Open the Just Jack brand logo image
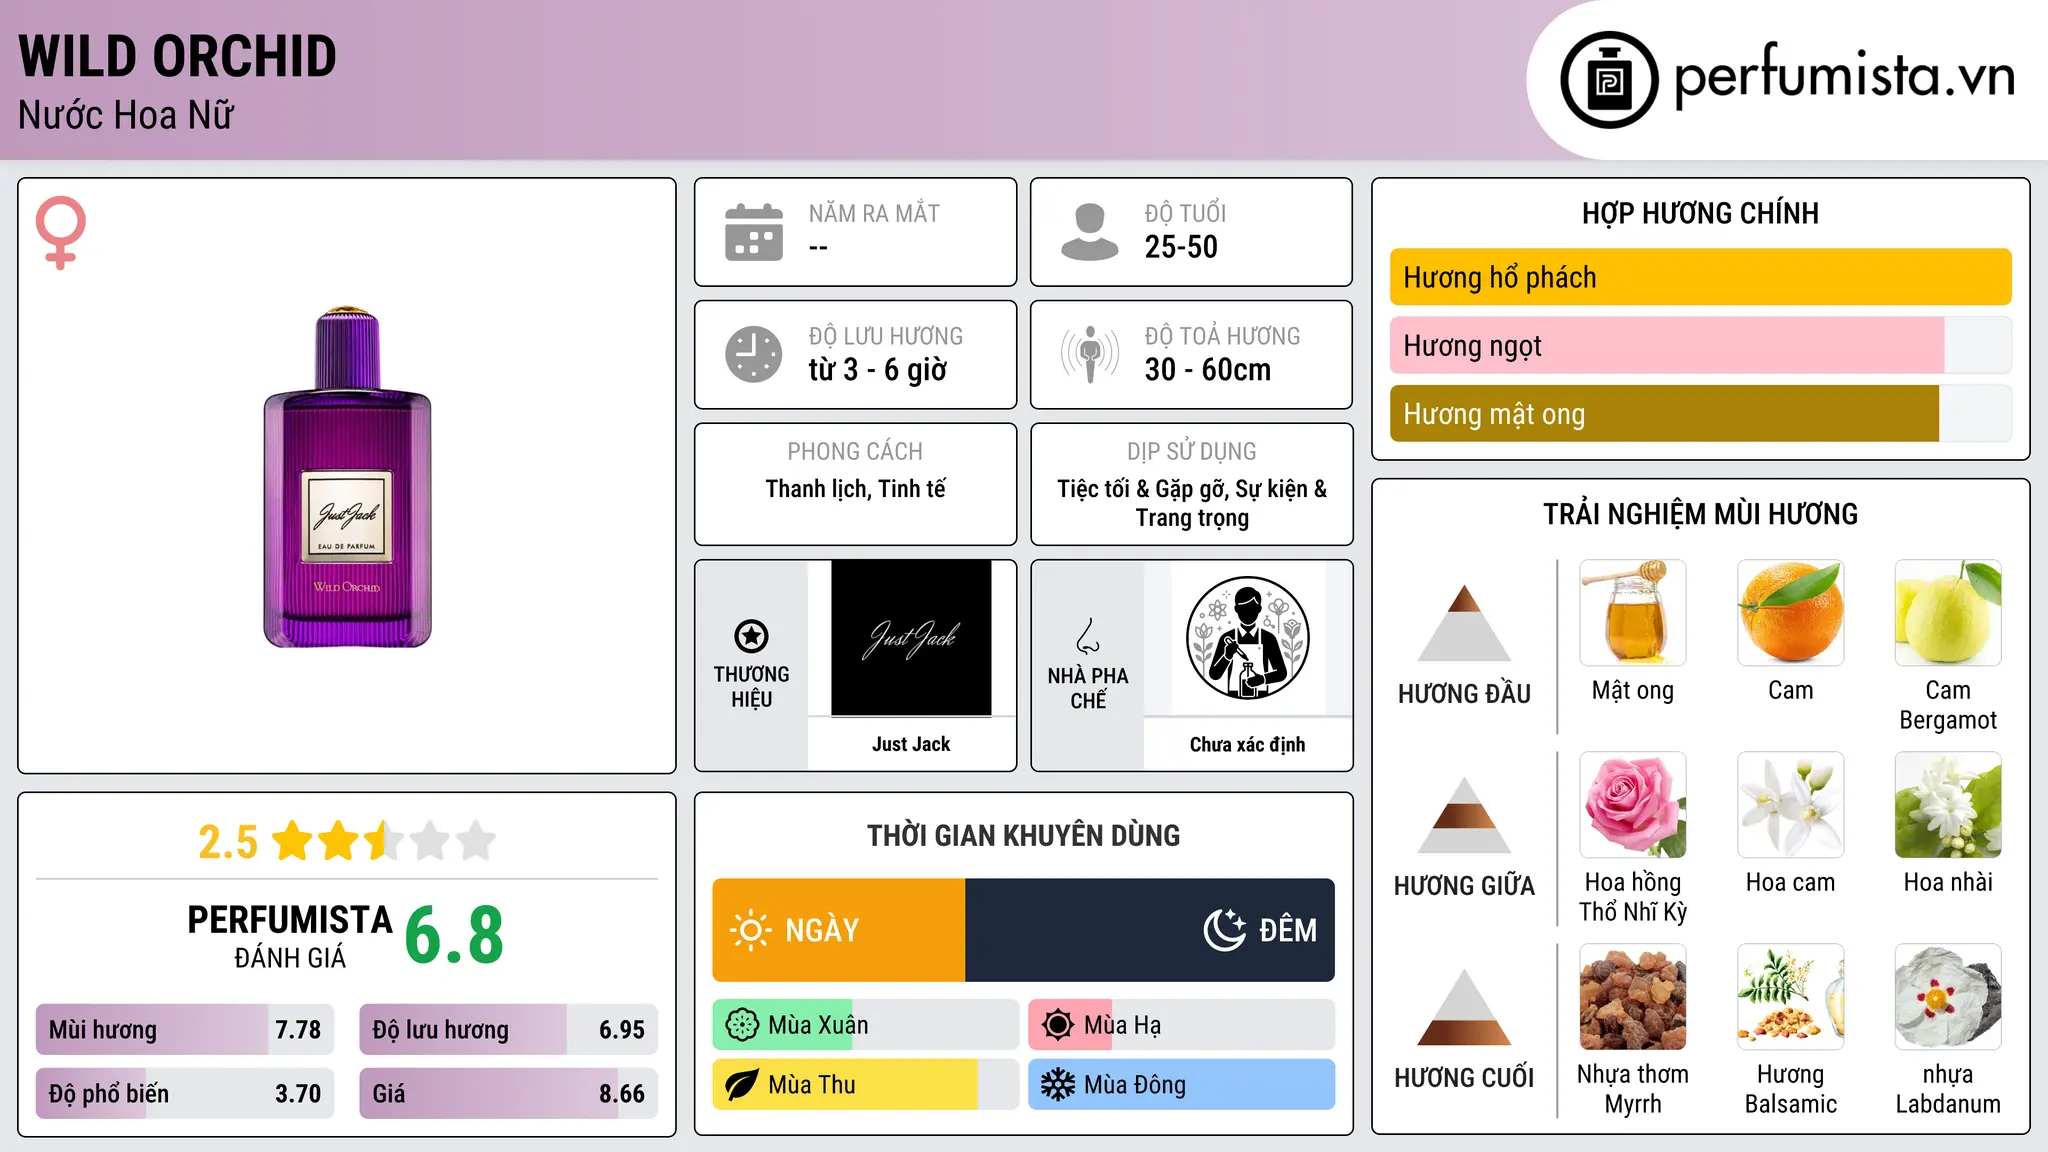The image size is (2048, 1152). (911, 638)
